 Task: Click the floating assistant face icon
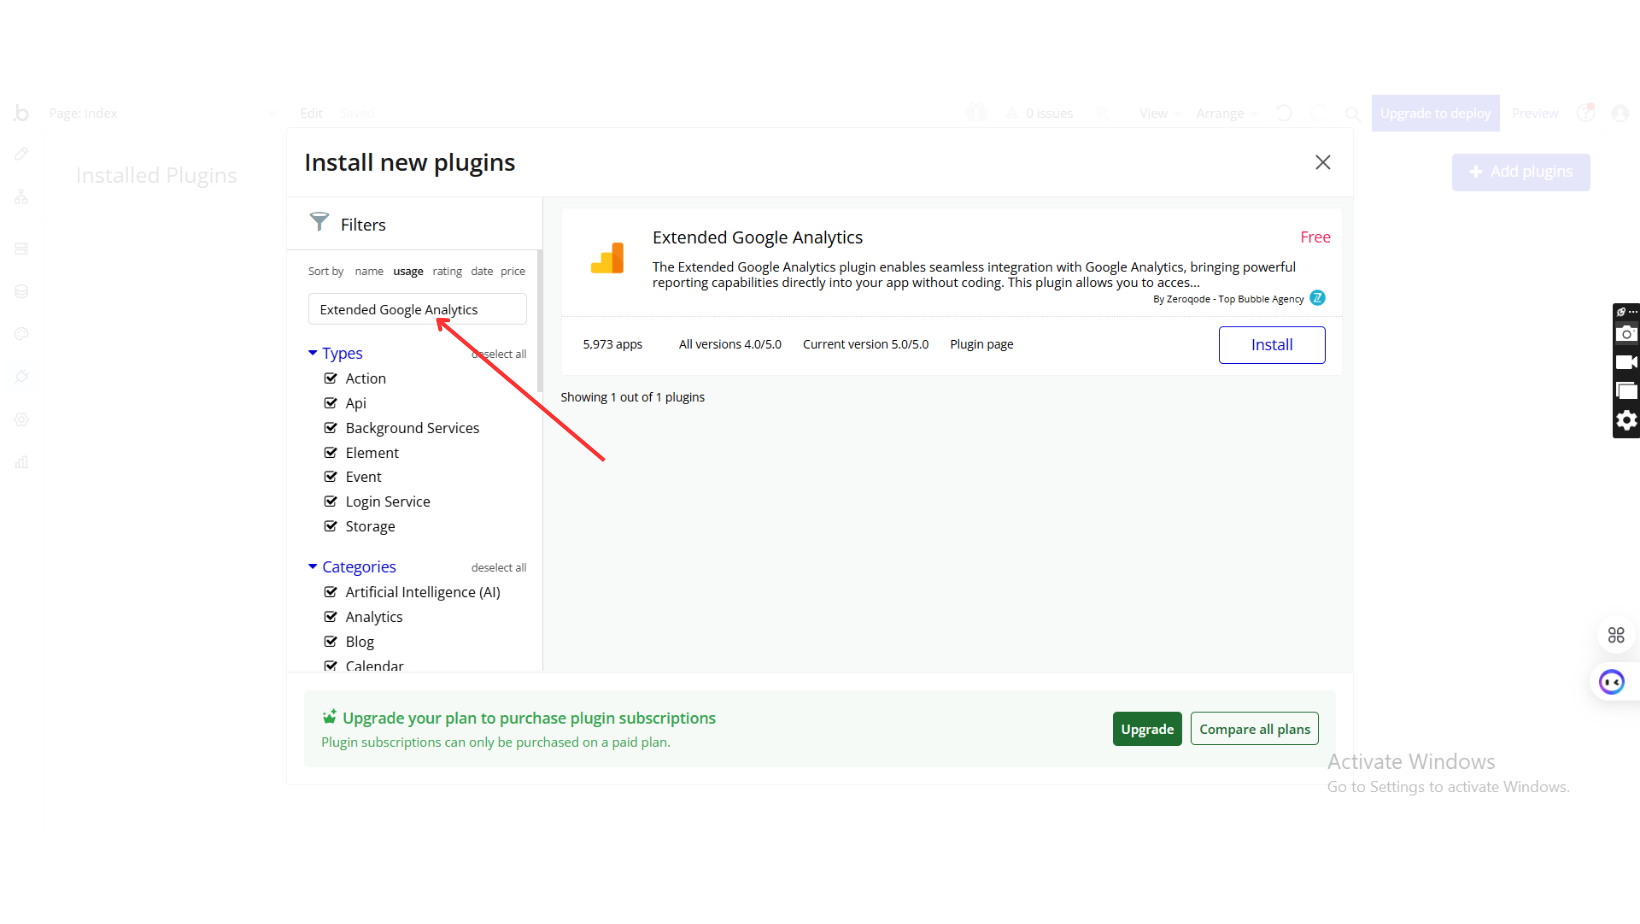1612,682
